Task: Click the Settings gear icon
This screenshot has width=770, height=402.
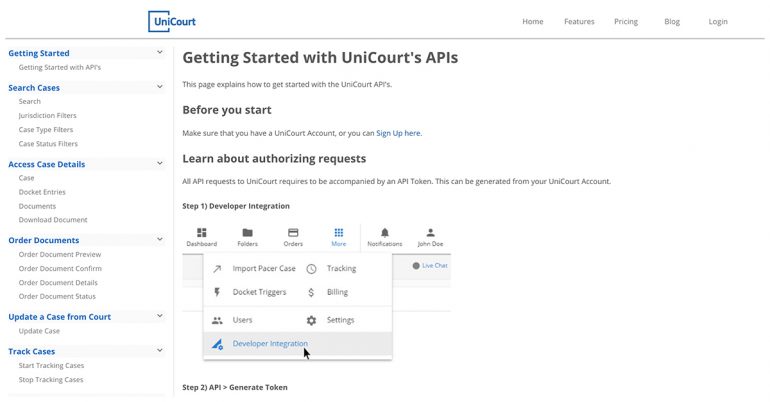Action: click(311, 321)
